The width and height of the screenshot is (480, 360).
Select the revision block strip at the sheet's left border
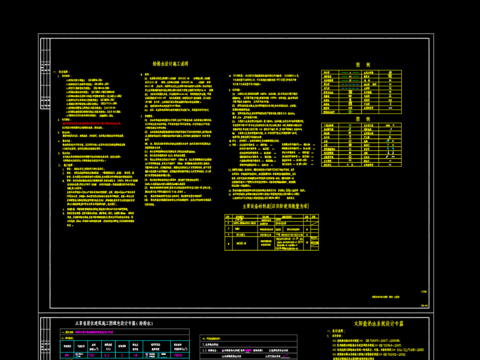click(45, 74)
